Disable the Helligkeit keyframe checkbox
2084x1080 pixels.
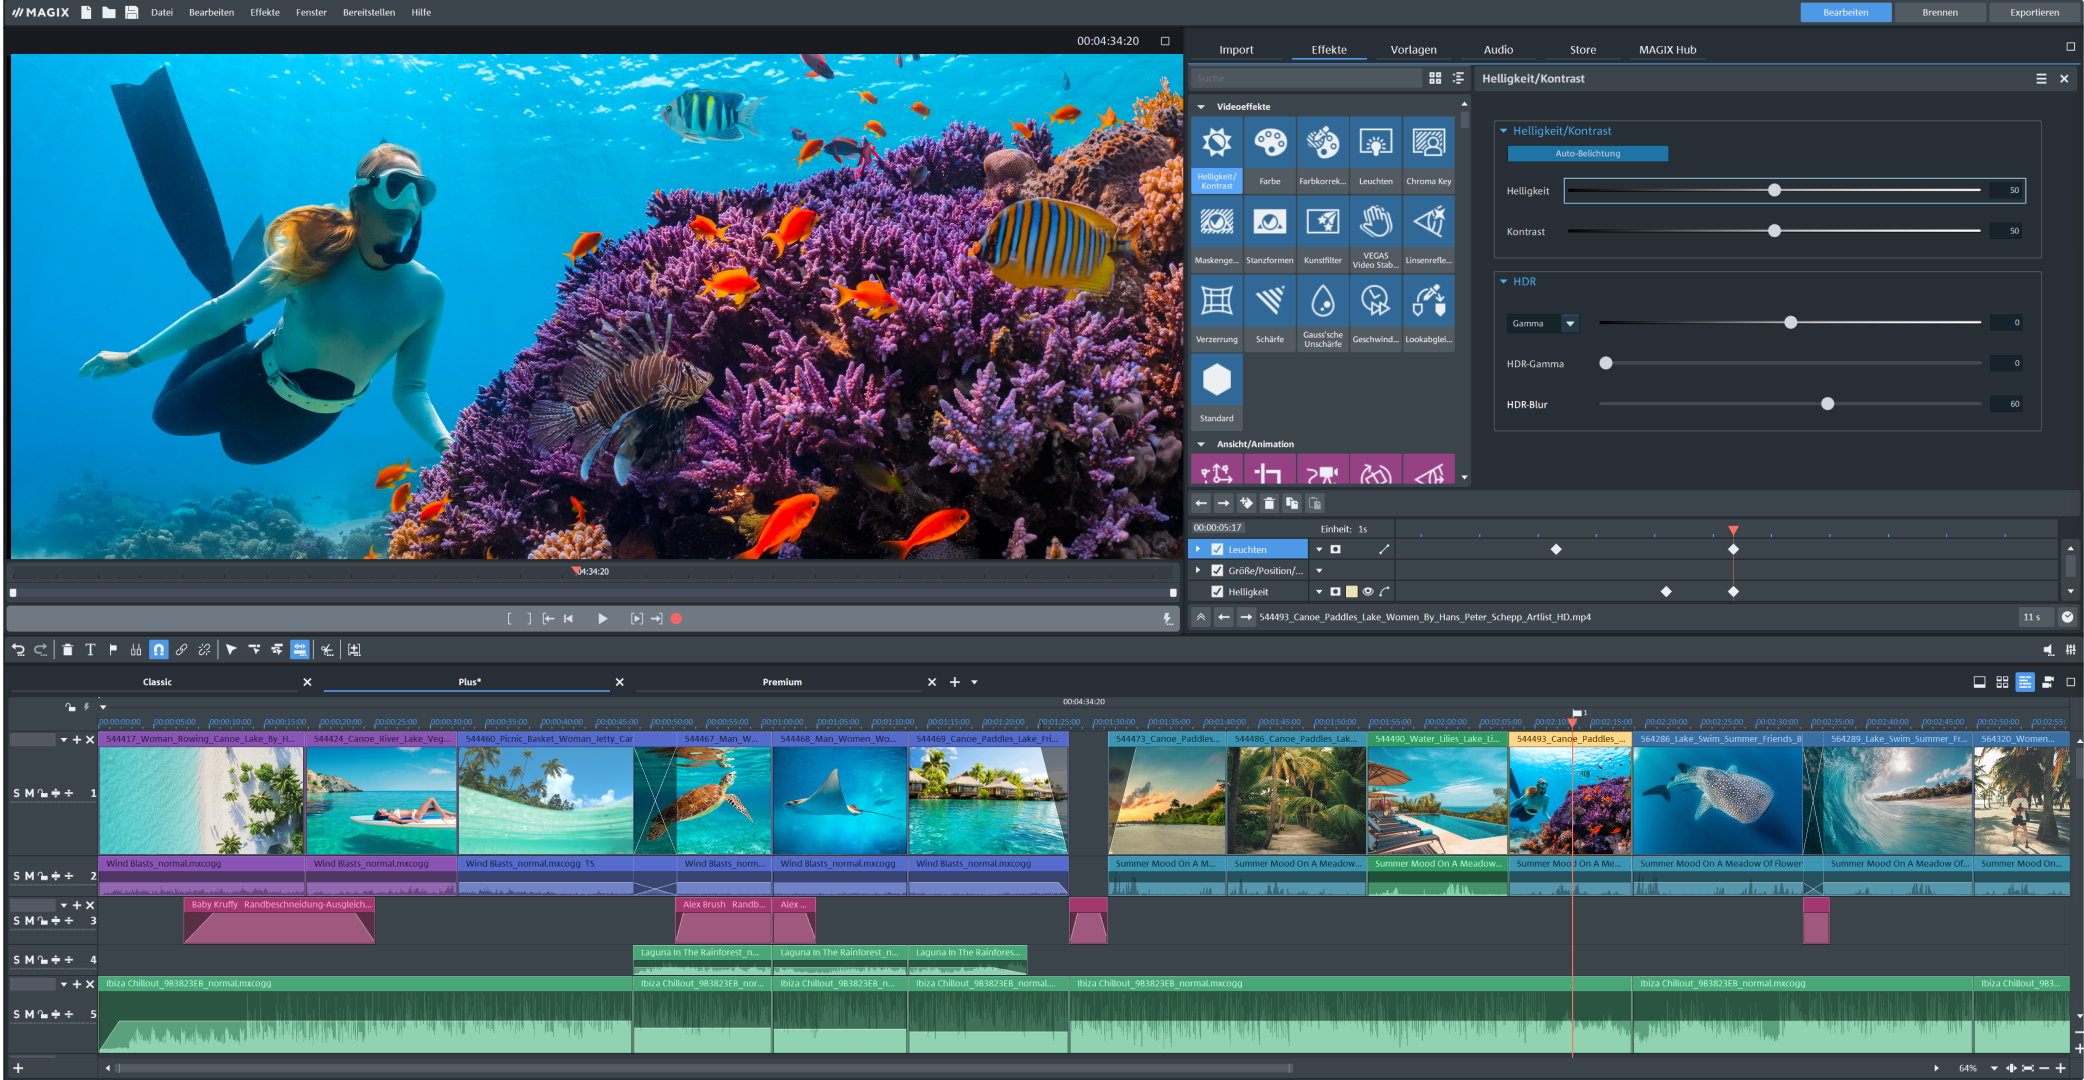1218,591
